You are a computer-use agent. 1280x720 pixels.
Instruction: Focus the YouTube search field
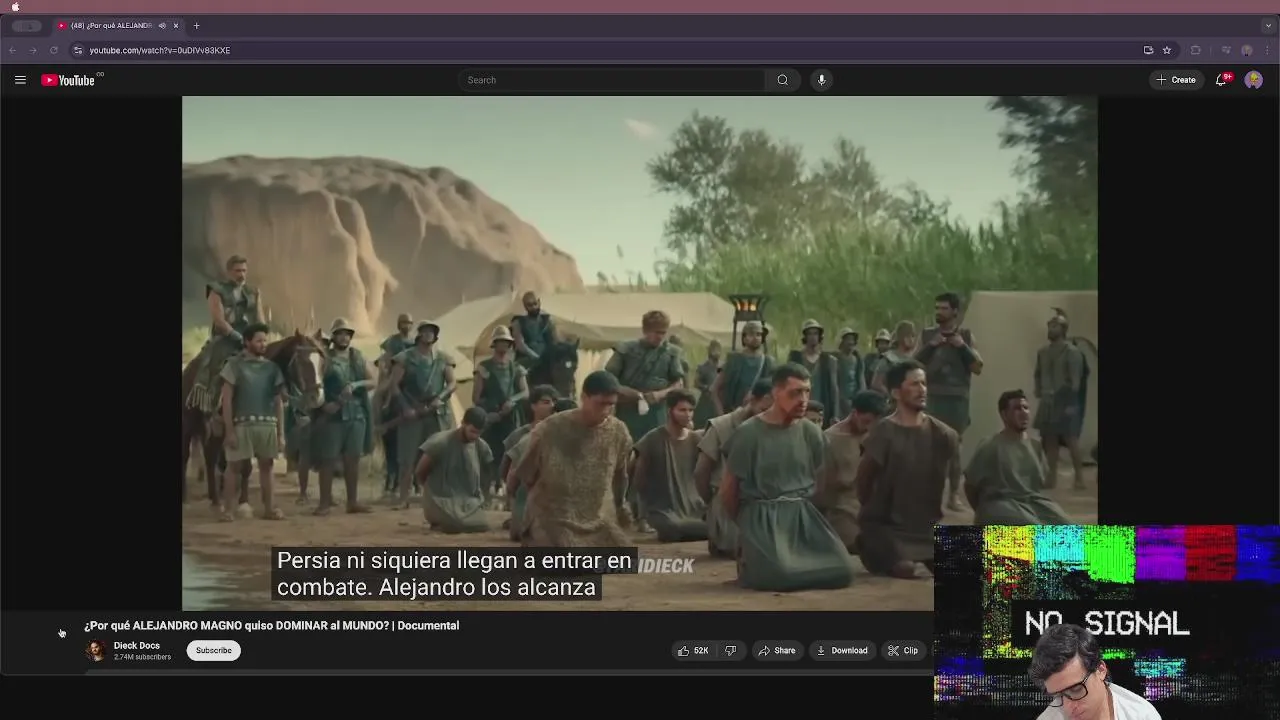(612, 80)
